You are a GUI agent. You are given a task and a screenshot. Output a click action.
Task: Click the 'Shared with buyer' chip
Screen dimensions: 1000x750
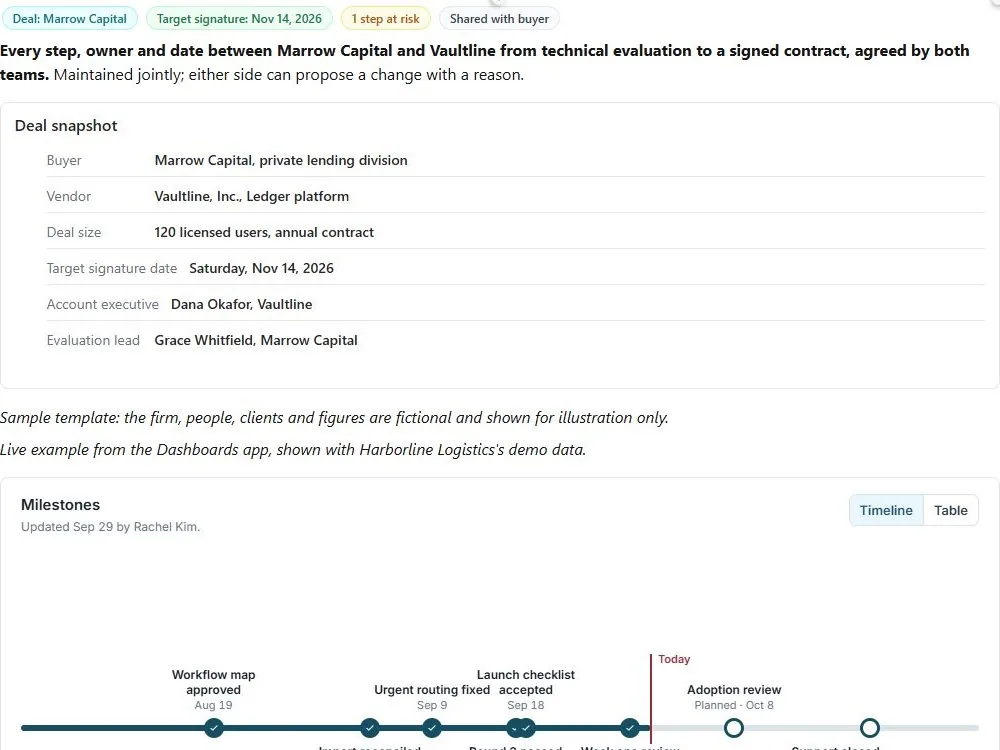(x=499, y=18)
